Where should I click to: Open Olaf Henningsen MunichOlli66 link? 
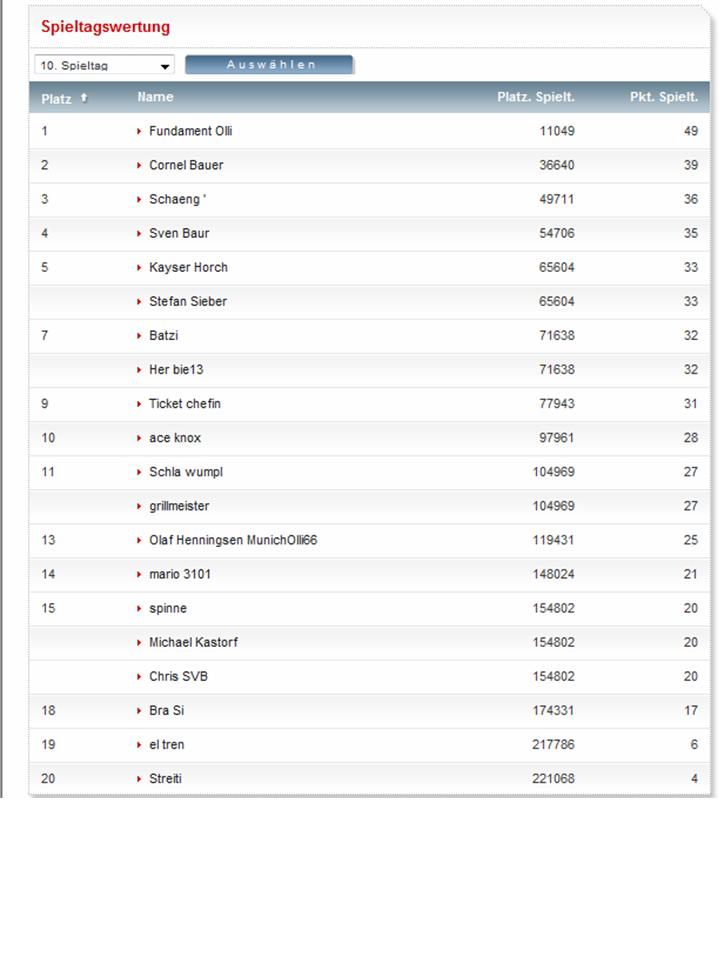(x=233, y=540)
